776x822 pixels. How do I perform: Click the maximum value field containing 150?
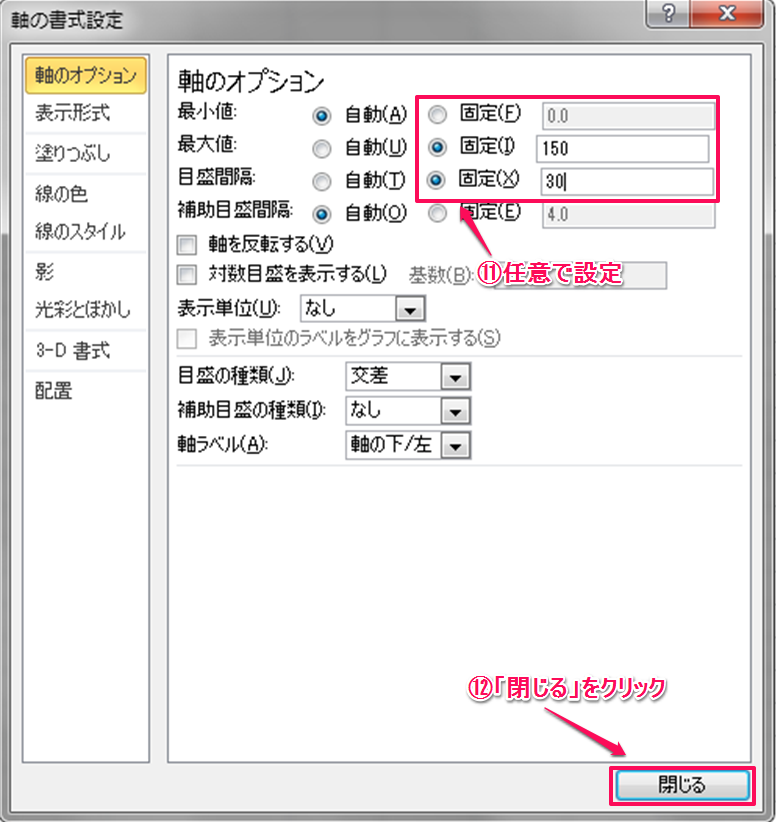pyautogui.click(x=622, y=149)
